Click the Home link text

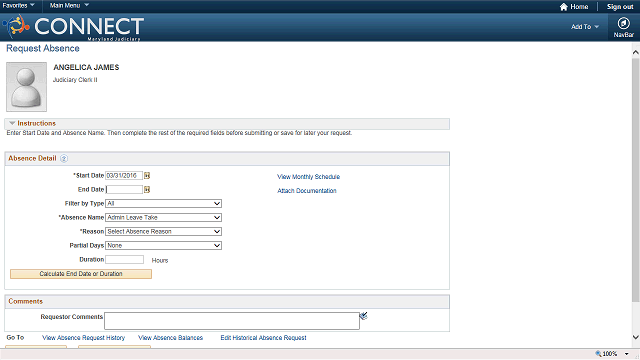[579, 7]
